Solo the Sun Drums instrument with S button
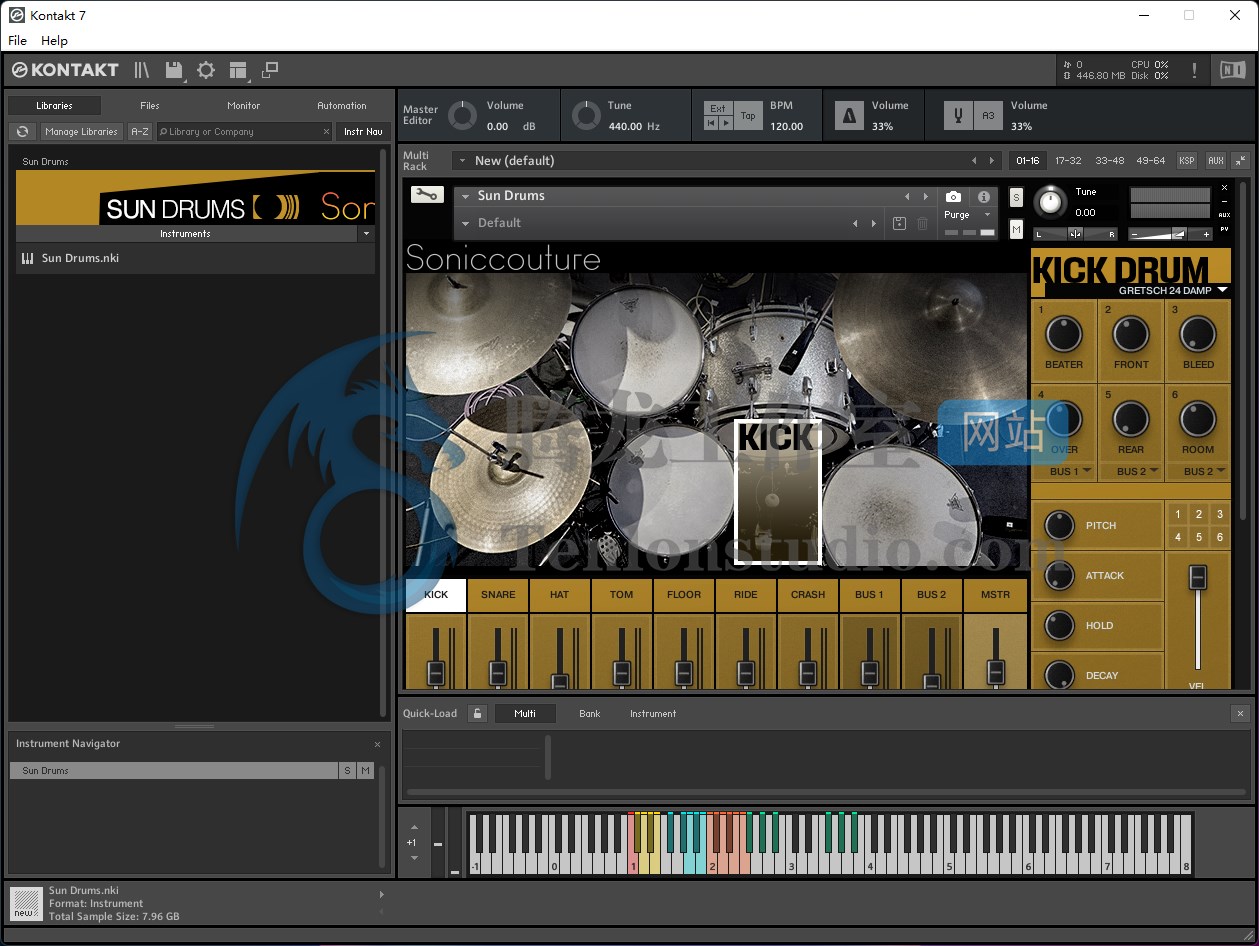 point(1016,197)
